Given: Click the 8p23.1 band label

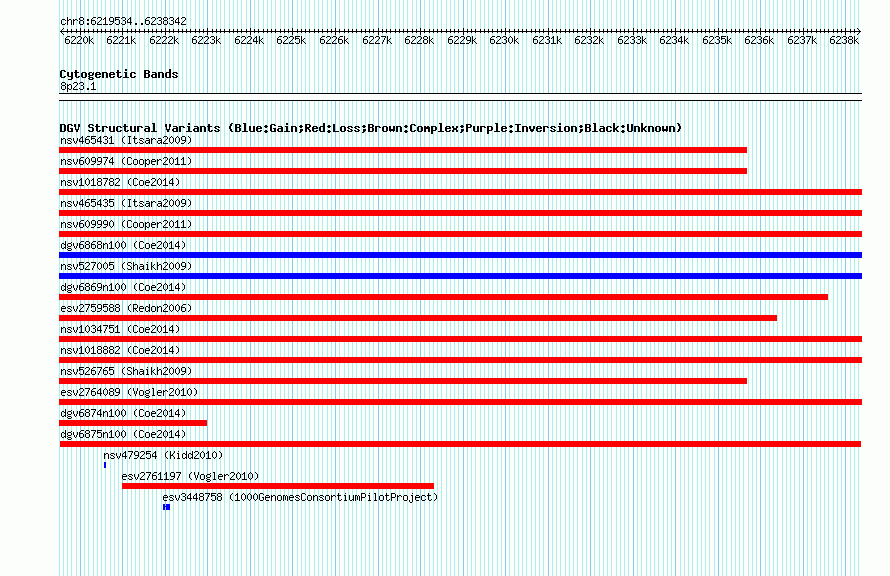Looking at the screenshot, I should coord(78,86).
